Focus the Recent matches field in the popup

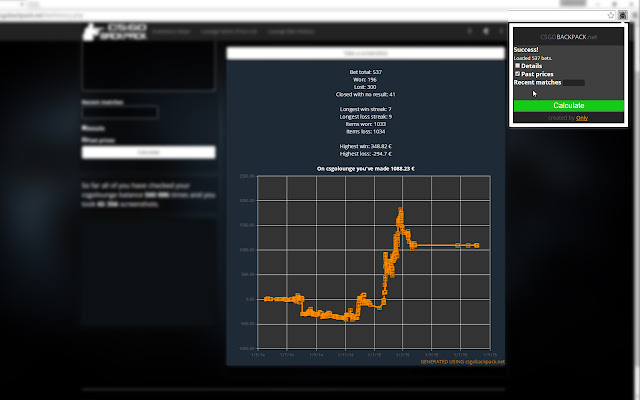[574, 82]
